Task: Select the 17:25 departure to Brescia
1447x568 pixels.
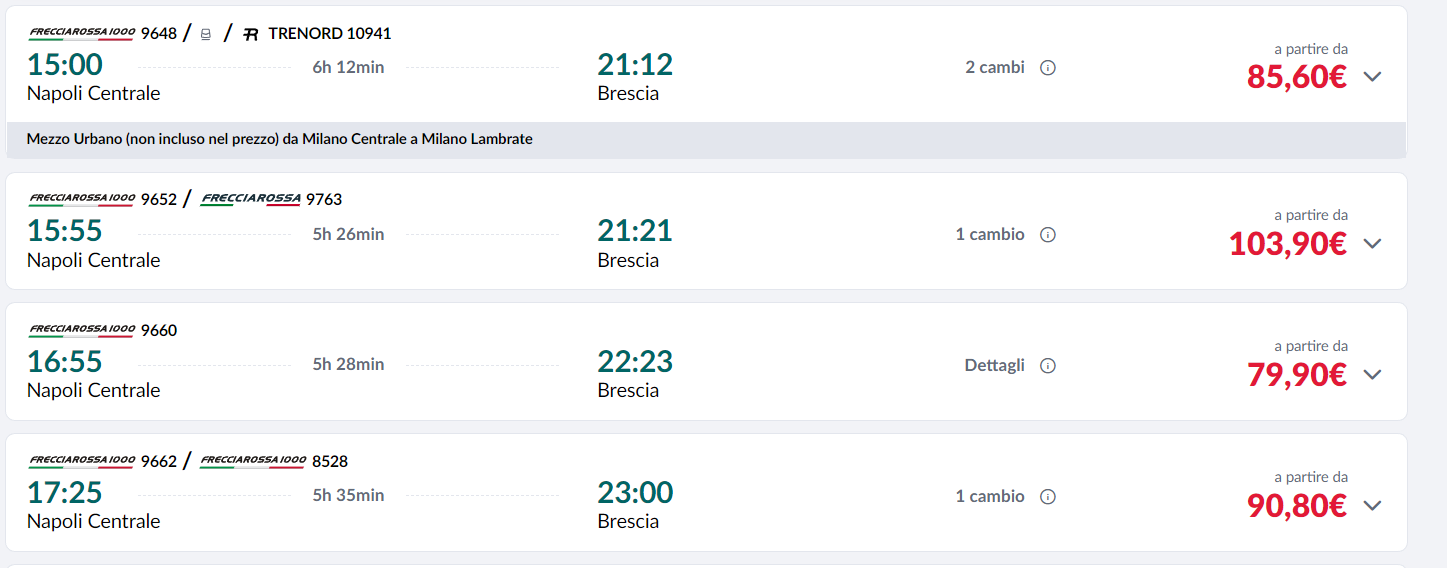Action: [65, 493]
